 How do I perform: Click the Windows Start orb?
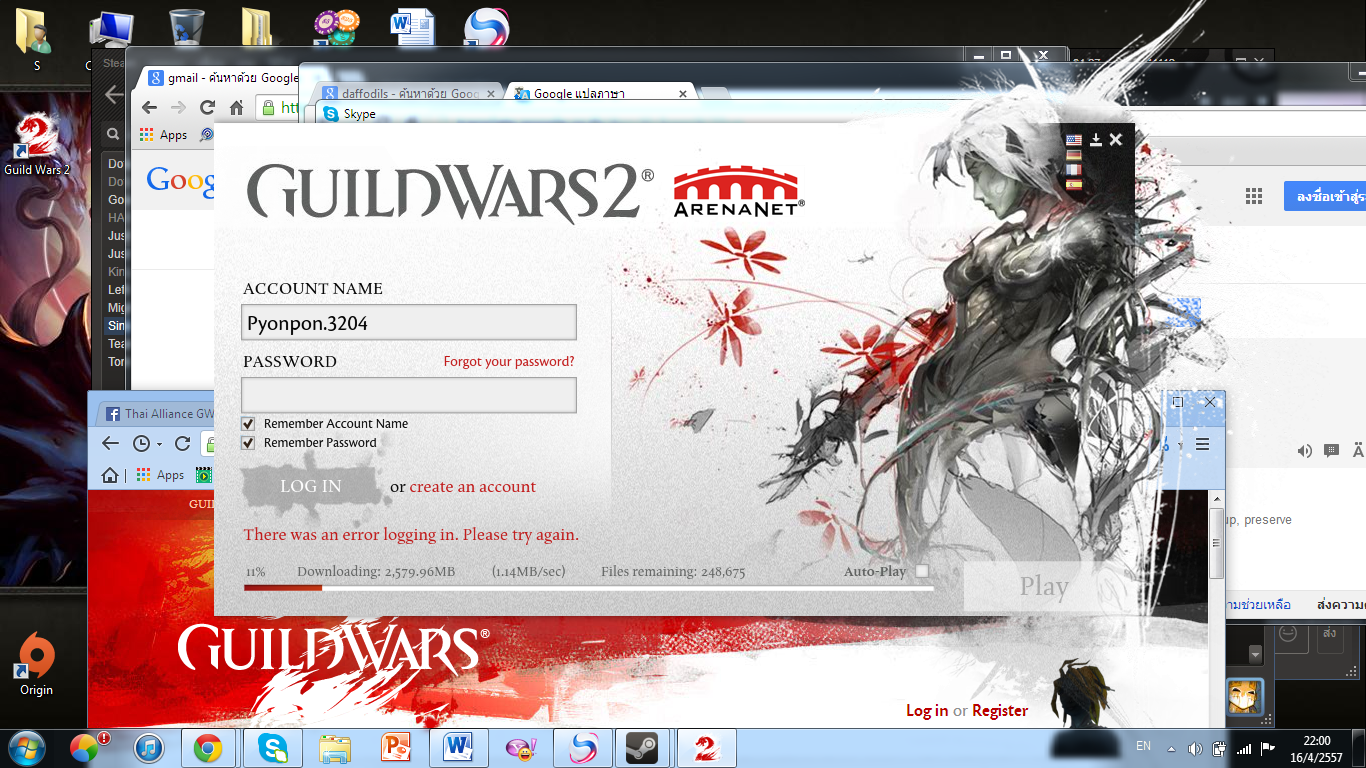click(x=26, y=747)
